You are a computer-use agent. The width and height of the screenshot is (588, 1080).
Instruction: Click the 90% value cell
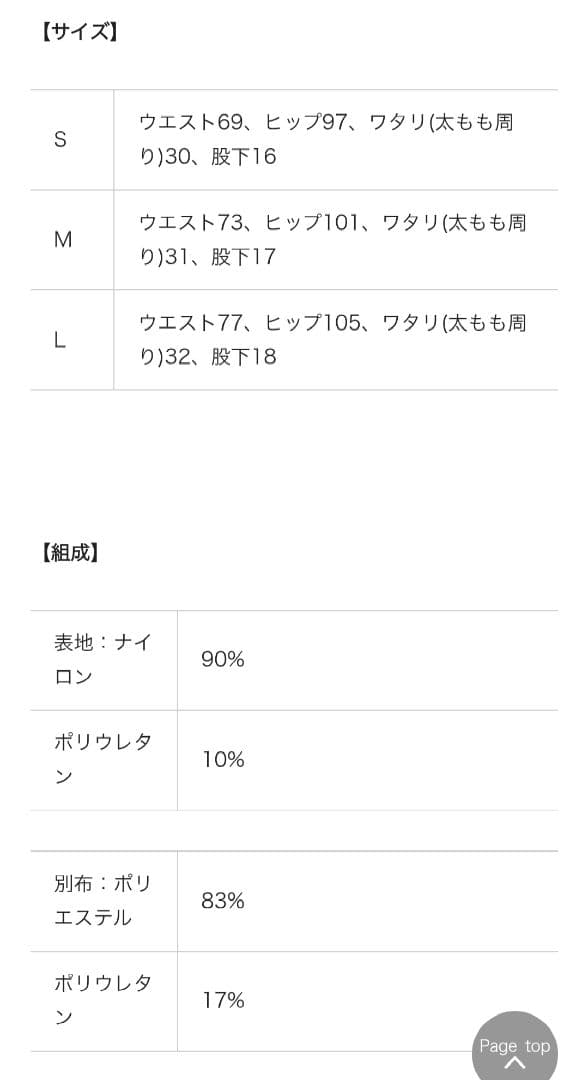[222, 660]
